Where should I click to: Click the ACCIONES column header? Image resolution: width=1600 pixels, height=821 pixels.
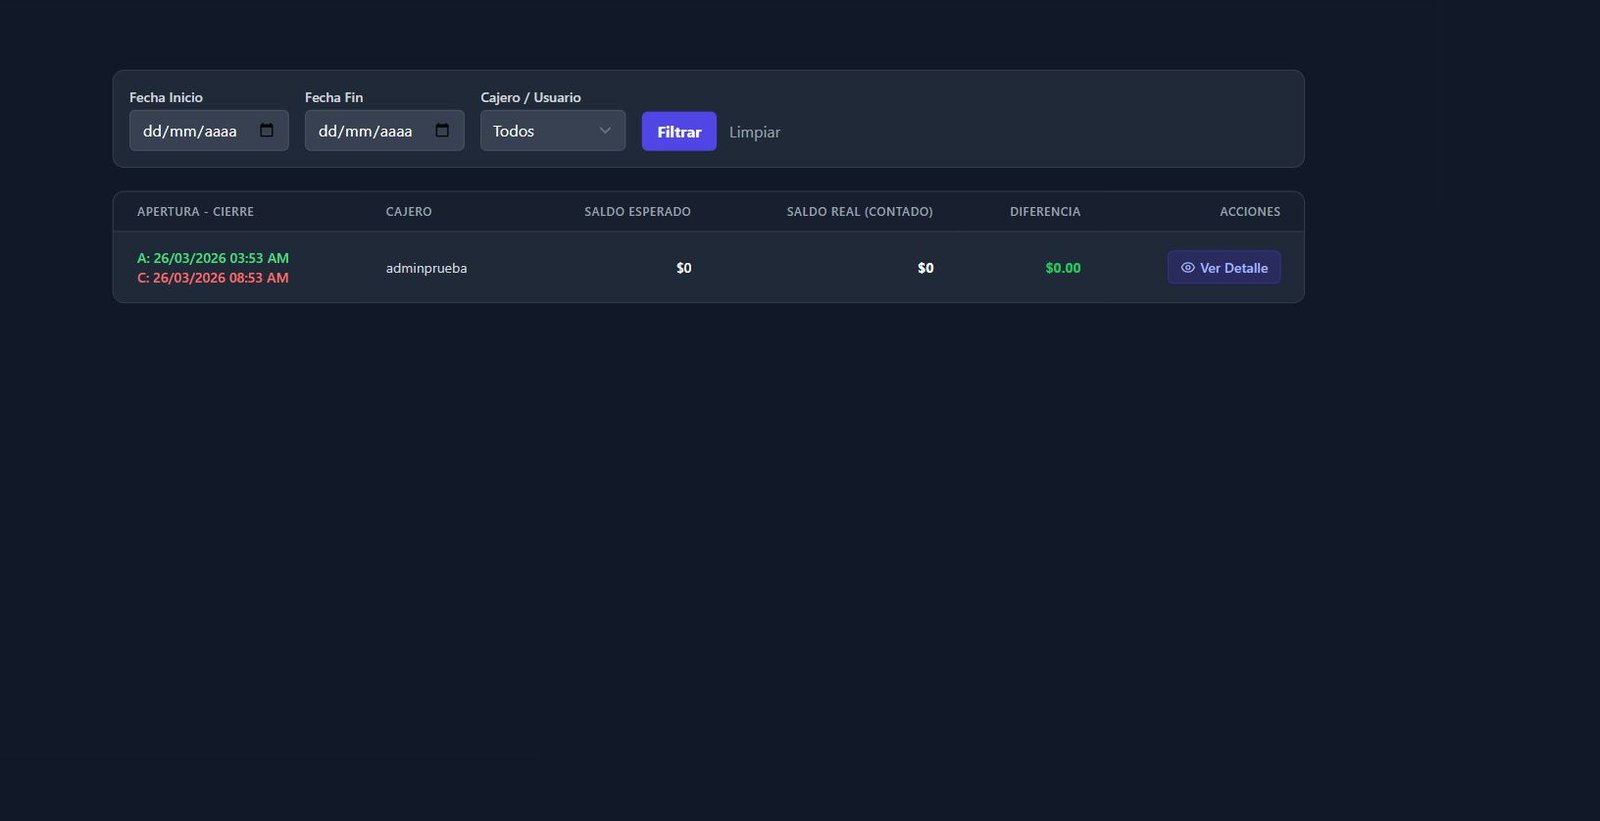(1250, 212)
